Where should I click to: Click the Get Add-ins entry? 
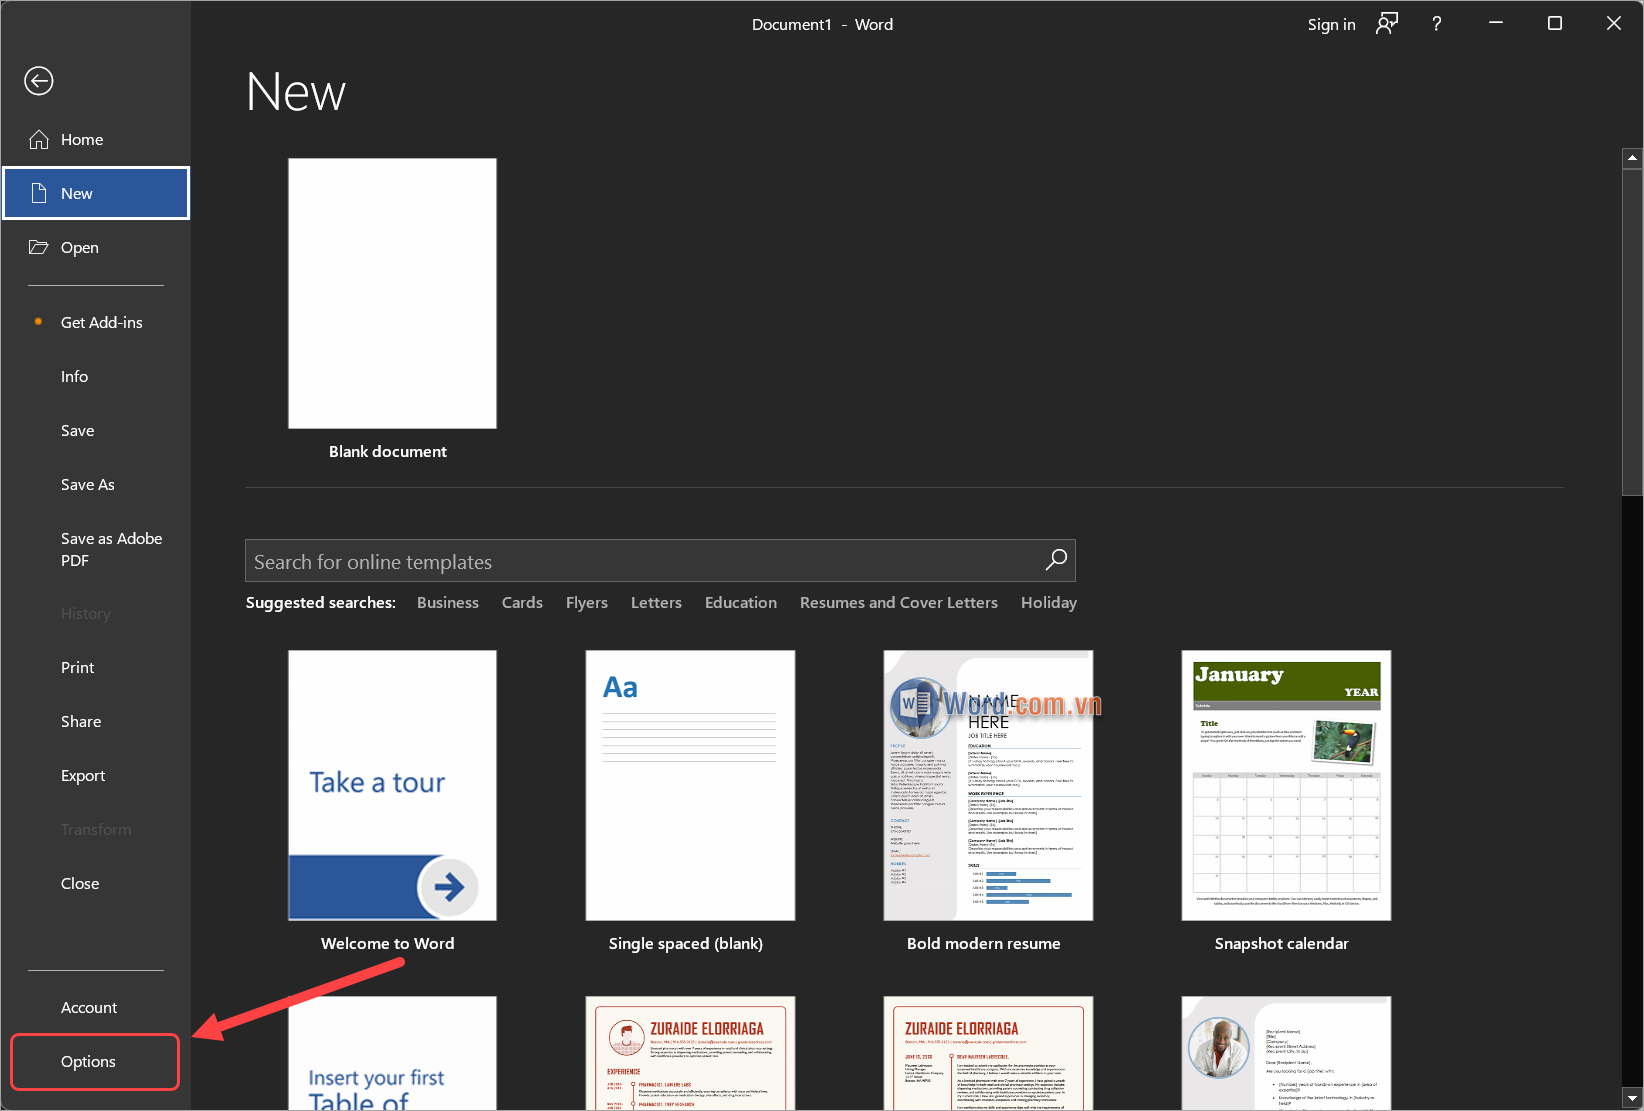pyautogui.click(x=96, y=323)
